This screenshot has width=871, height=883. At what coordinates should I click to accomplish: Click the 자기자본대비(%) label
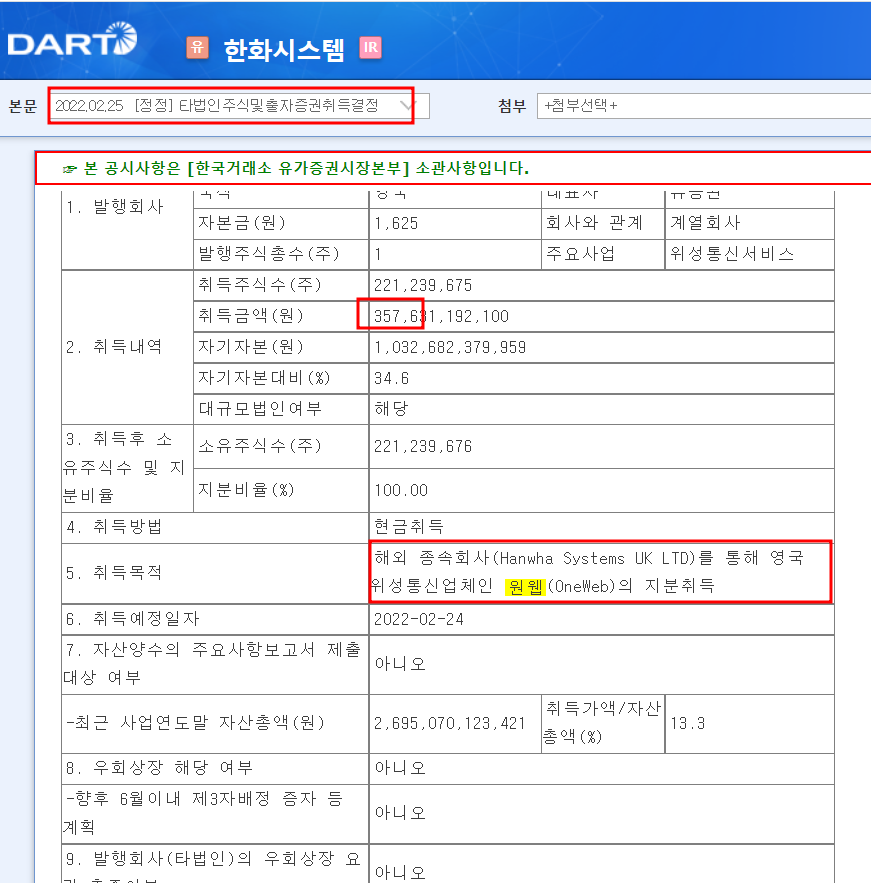(x=264, y=378)
